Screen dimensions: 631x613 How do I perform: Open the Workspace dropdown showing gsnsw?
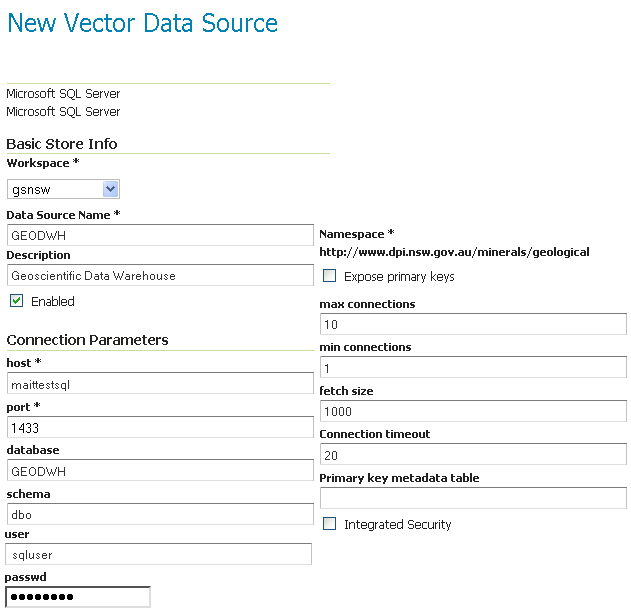(63, 189)
